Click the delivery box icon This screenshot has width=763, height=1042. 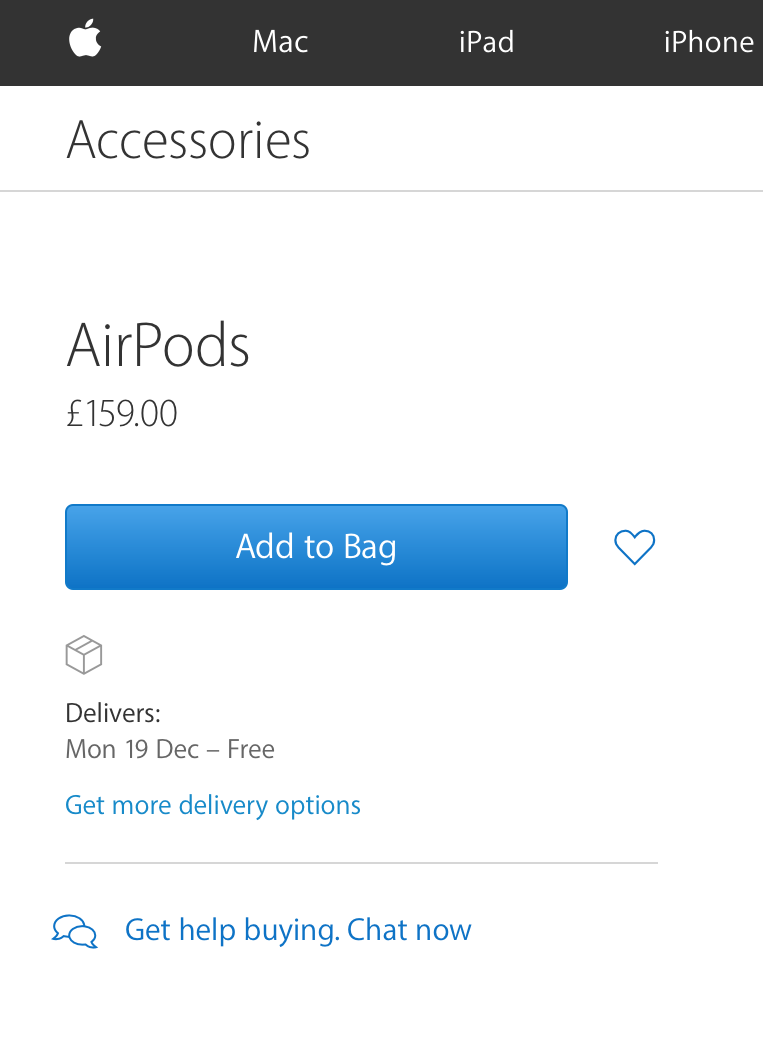pos(84,655)
